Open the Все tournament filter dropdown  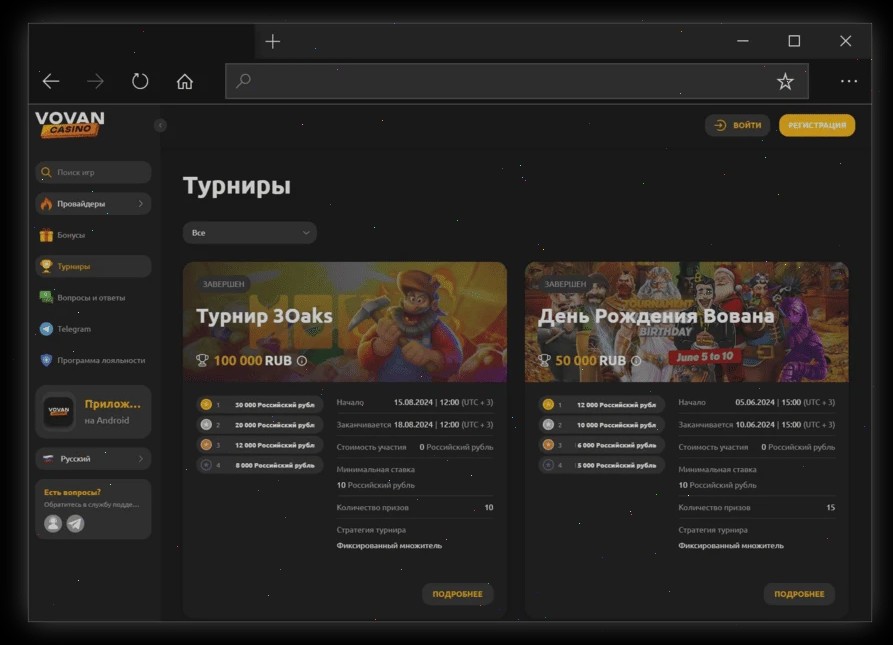249,233
